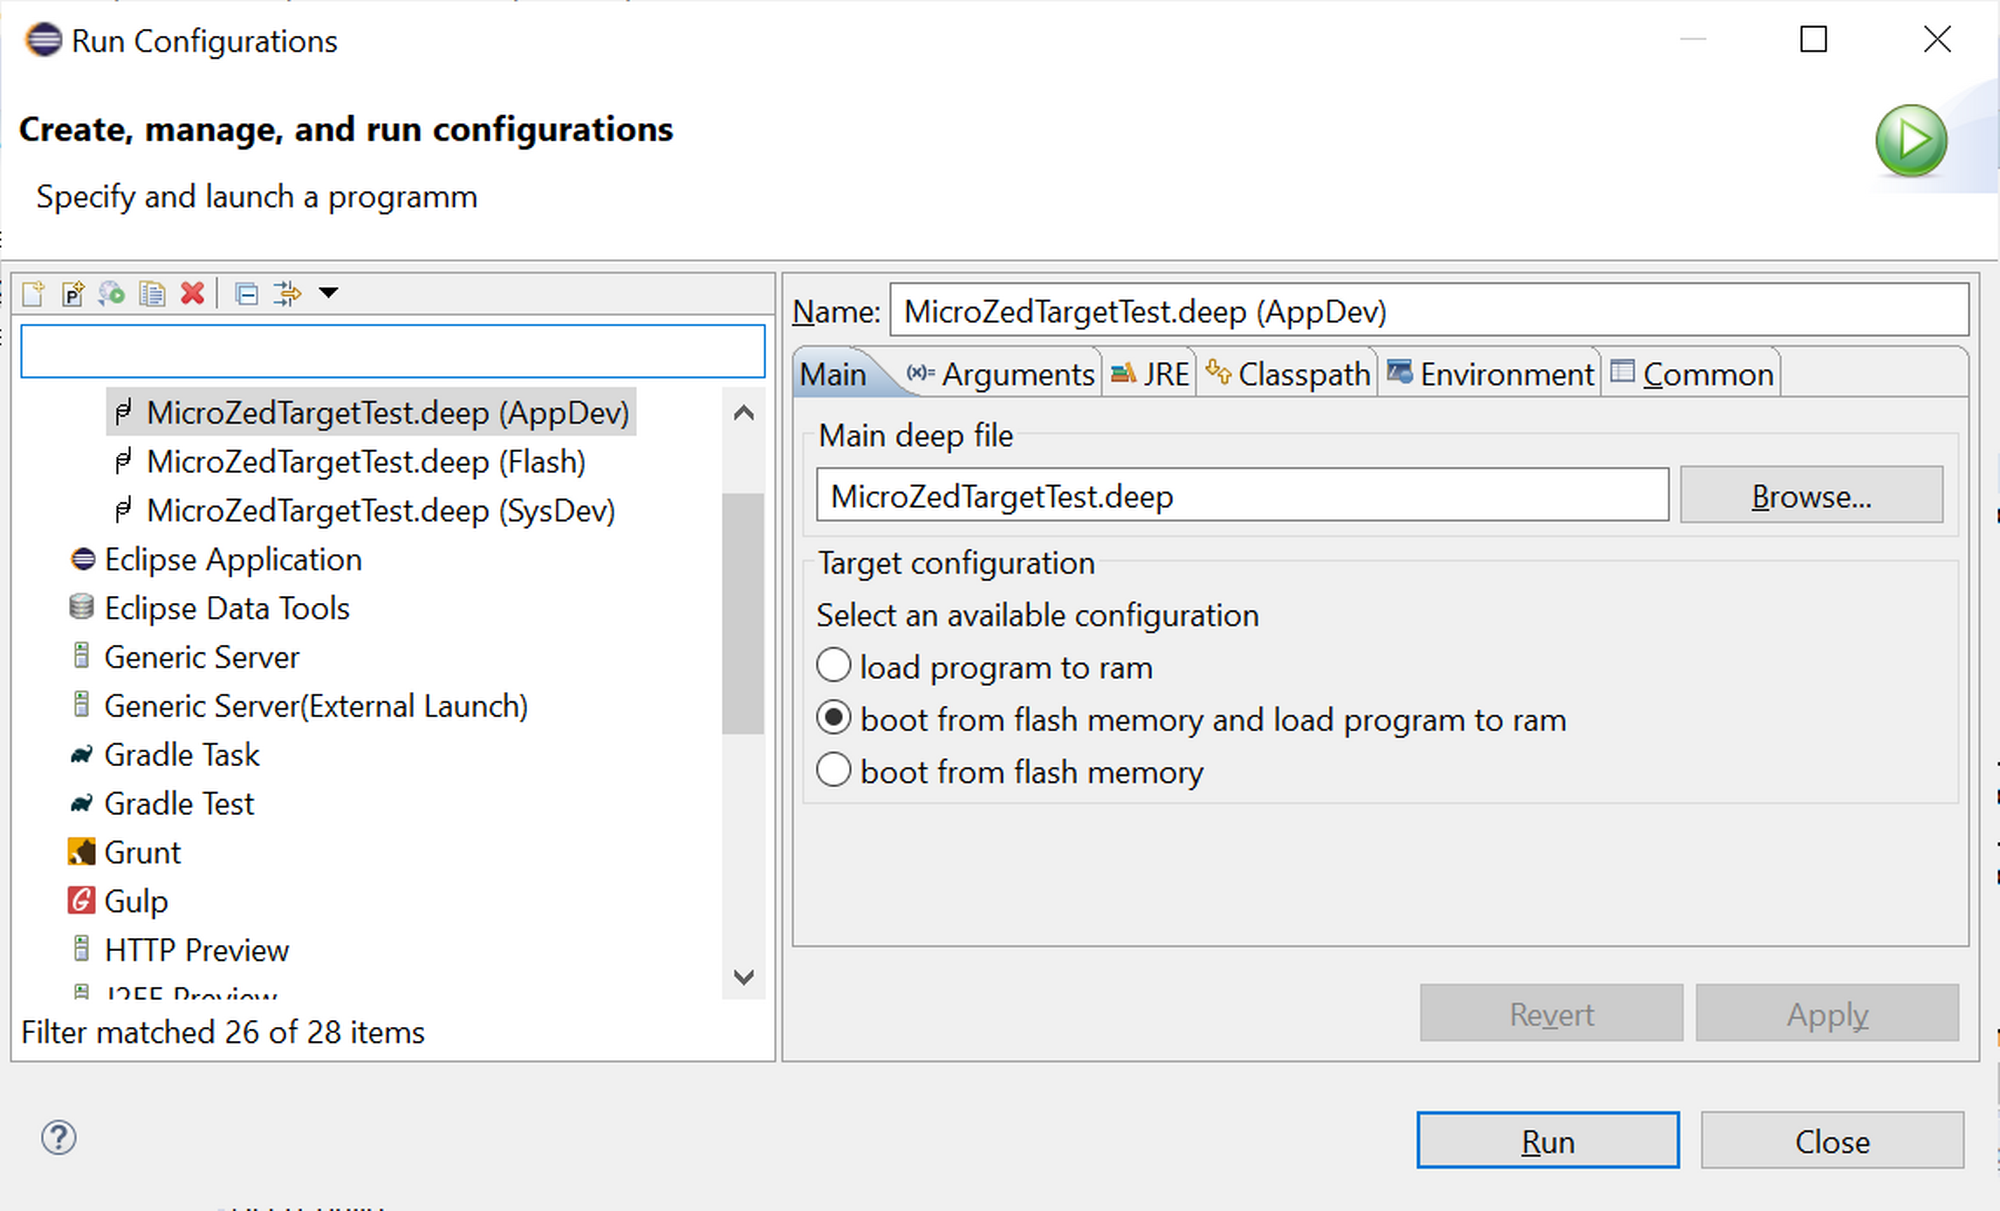Click the filter text field above the tree
Viewport: 2000px width, 1211px height.
click(x=392, y=352)
